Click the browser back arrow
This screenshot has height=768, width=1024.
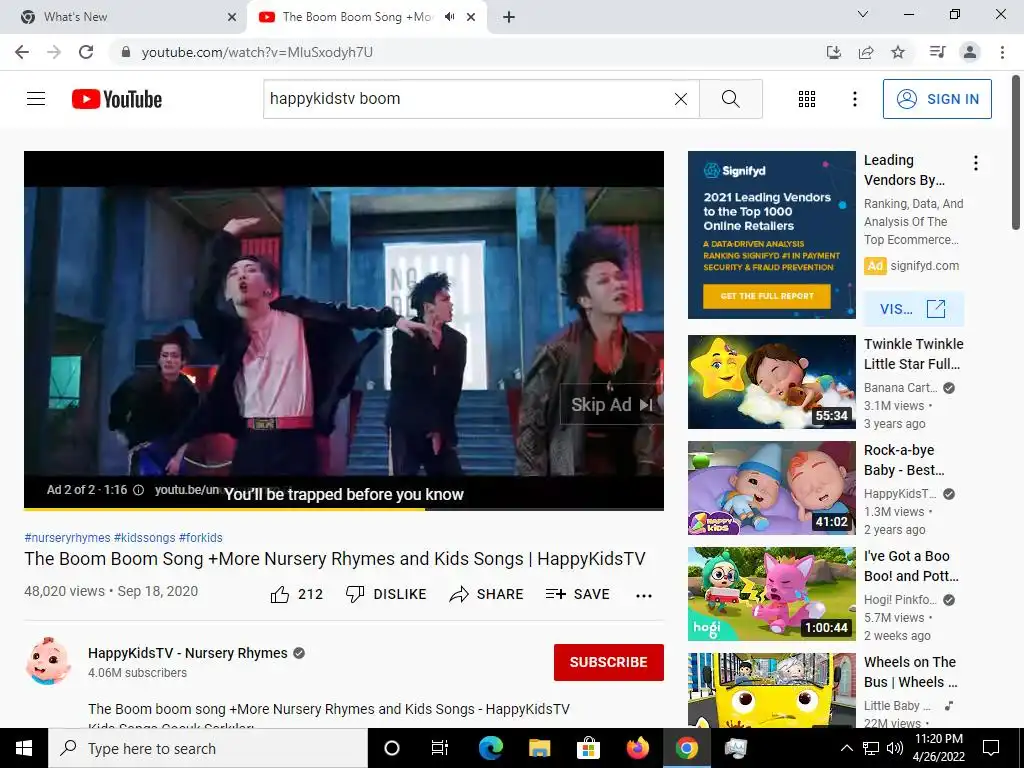tap(22, 52)
